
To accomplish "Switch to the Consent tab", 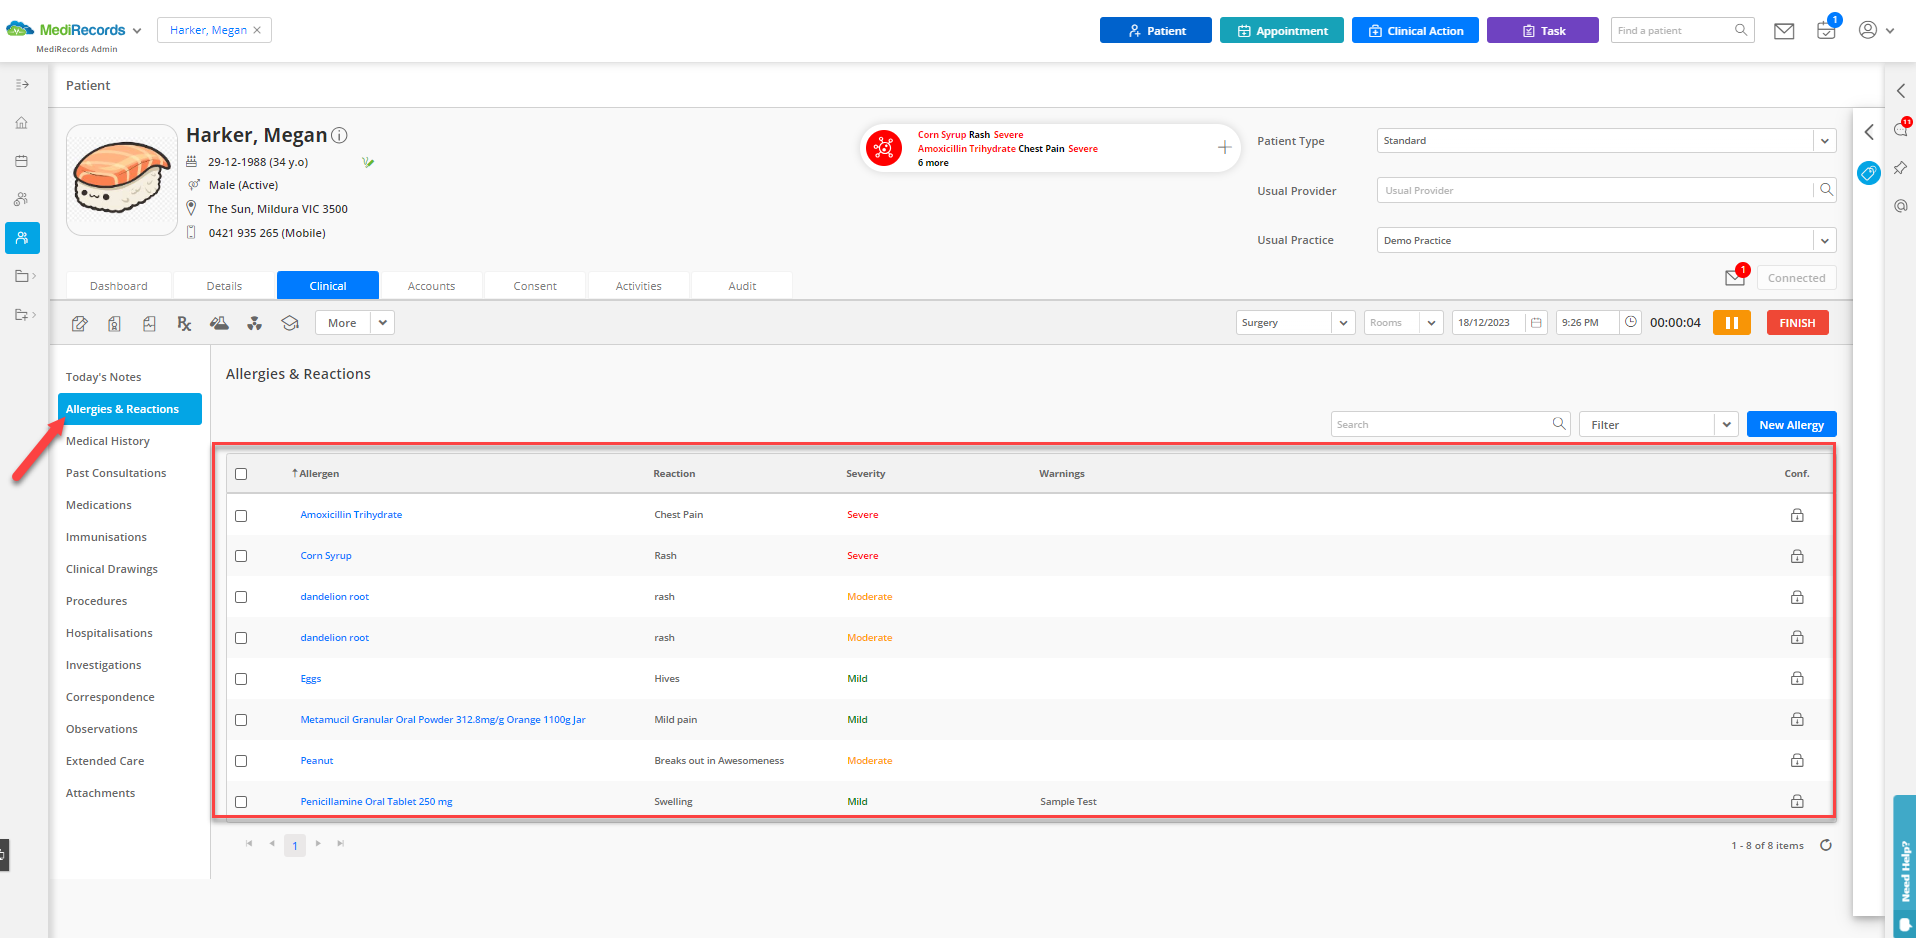I will [535, 286].
